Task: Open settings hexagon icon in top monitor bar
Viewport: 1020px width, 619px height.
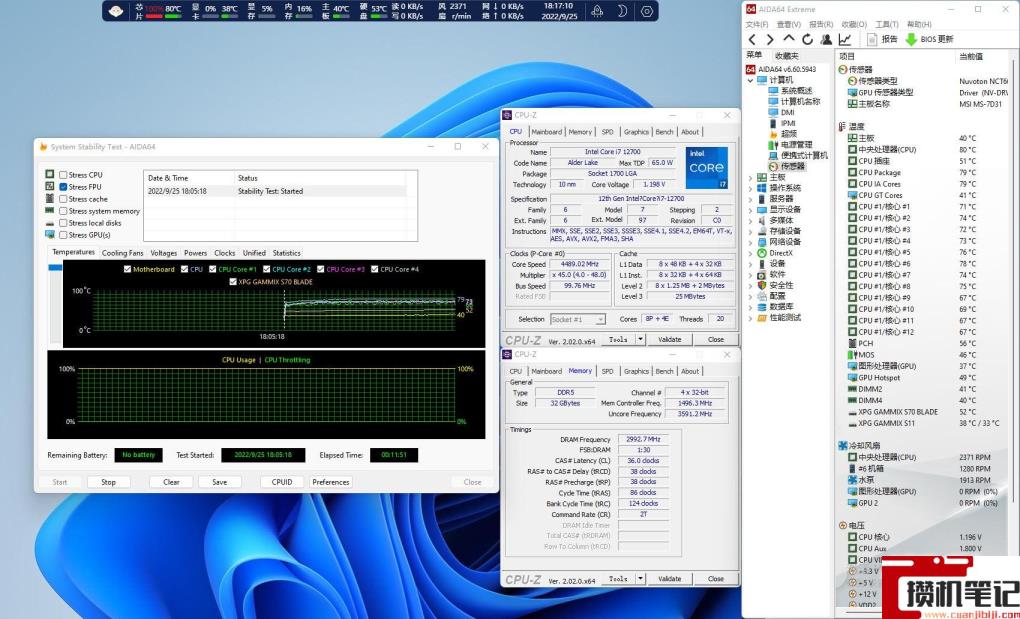Action: tap(647, 11)
